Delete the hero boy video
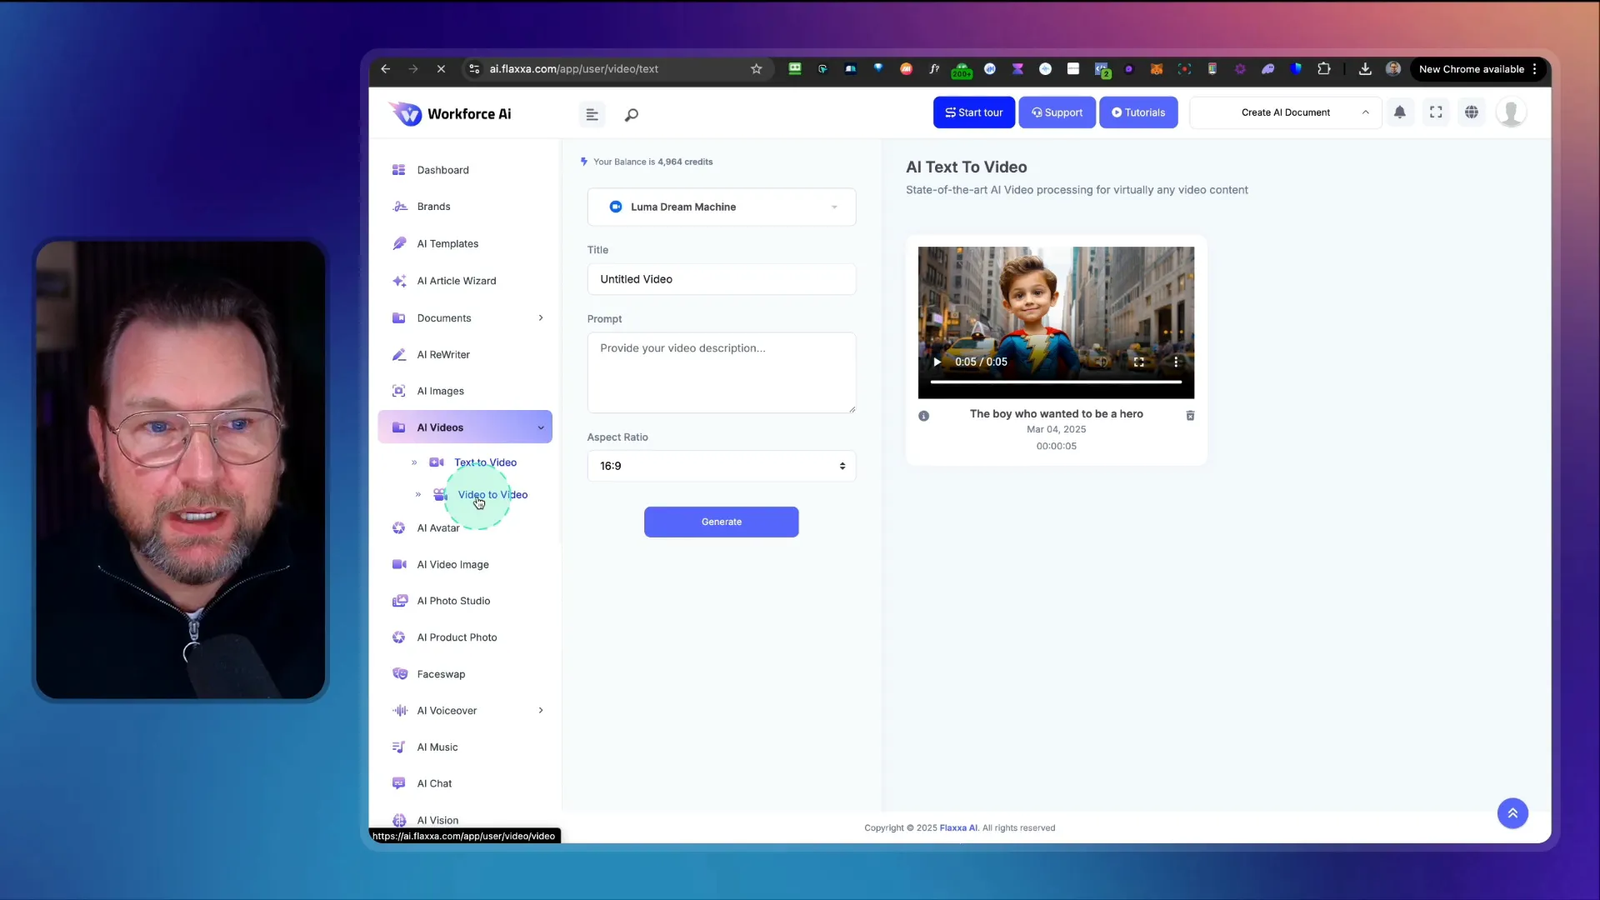This screenshot has height=900, width=1600. [x=1190, y=415]
